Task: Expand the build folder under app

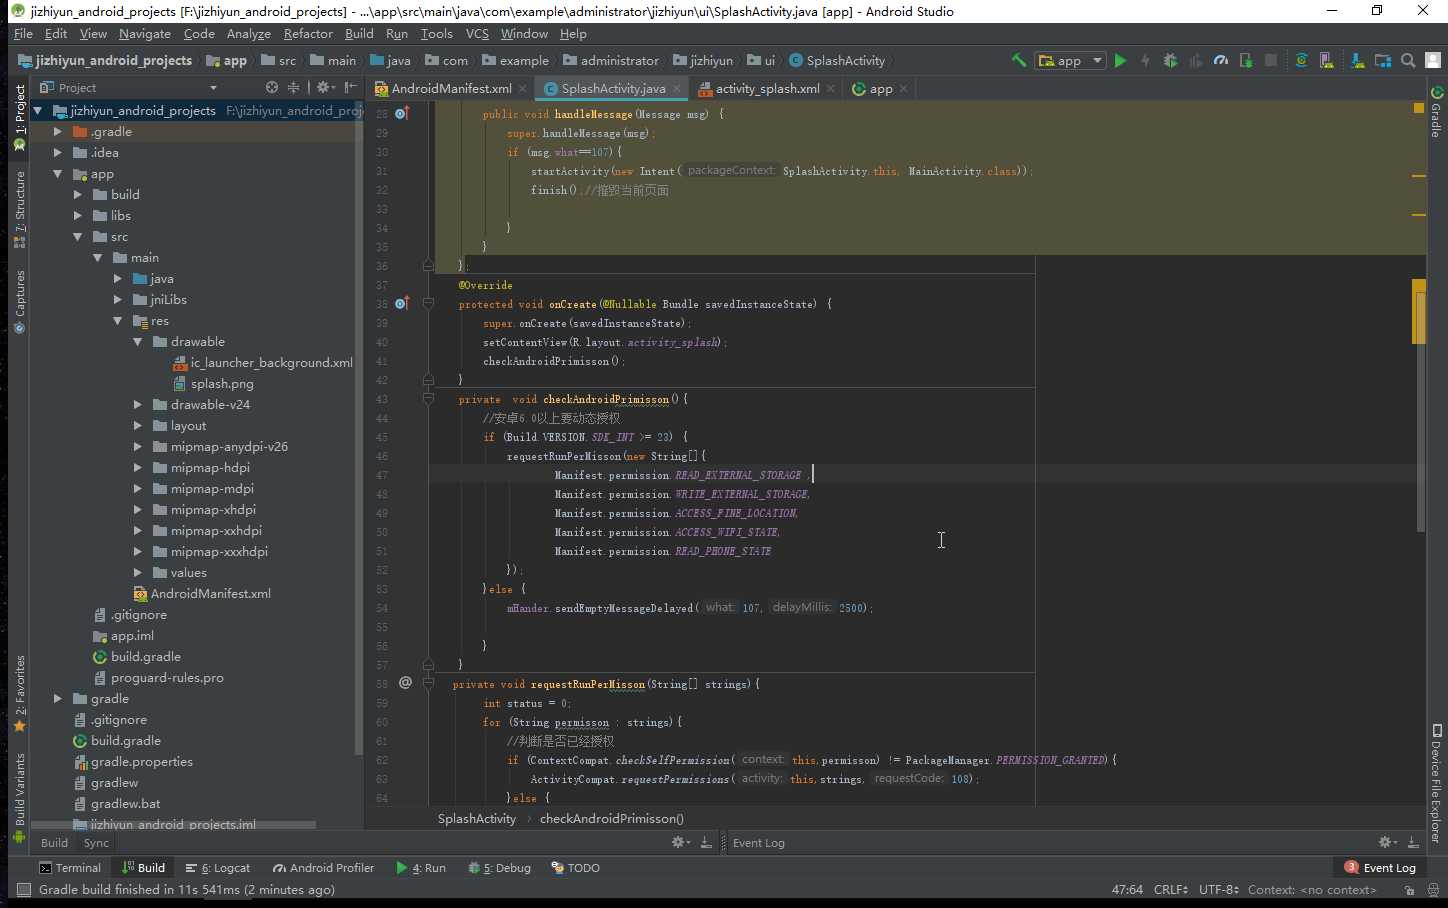Action: coord(77,194)
